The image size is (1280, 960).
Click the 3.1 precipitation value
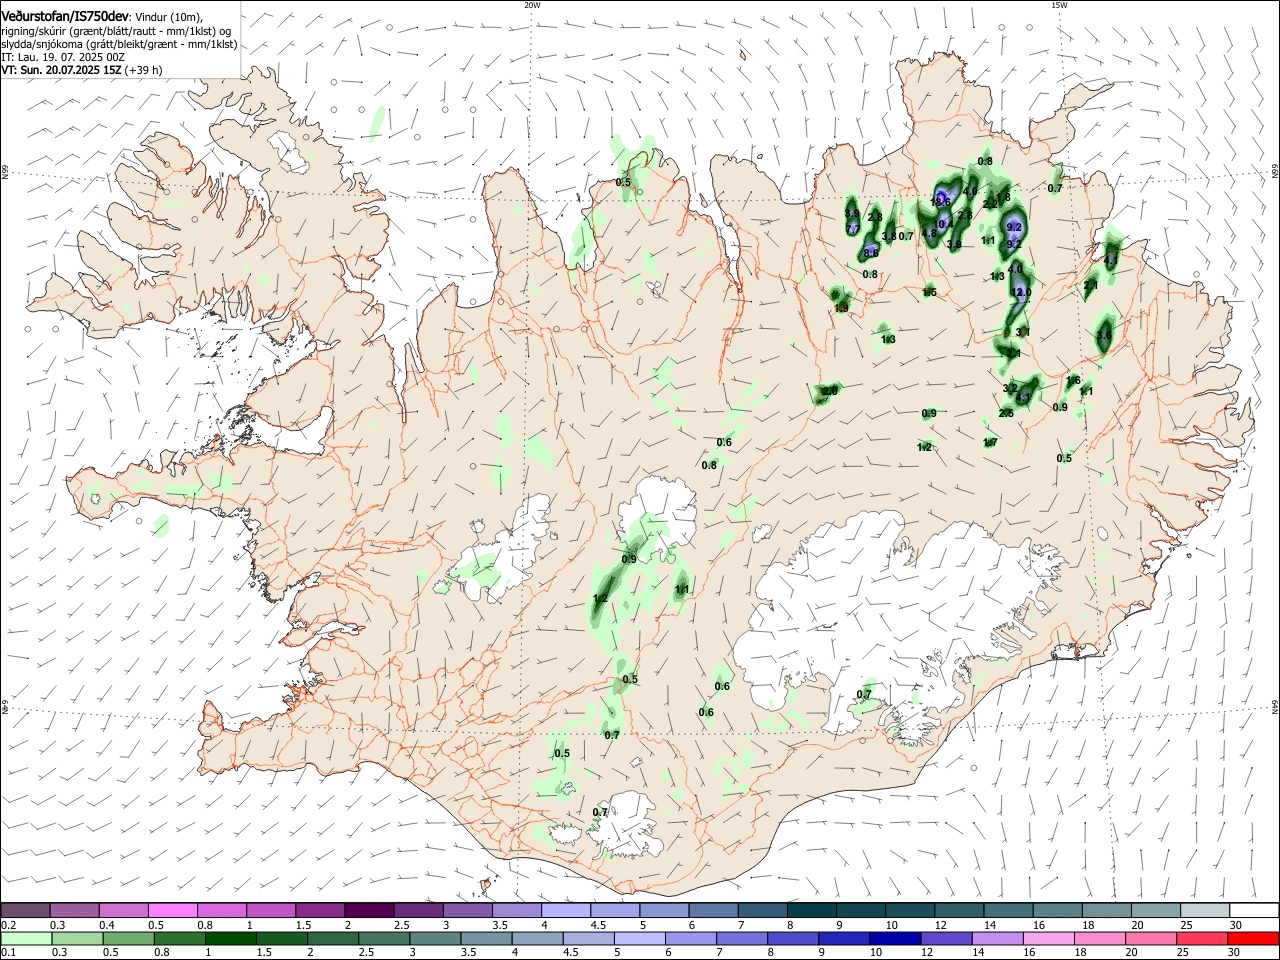tap(1022, 332)
